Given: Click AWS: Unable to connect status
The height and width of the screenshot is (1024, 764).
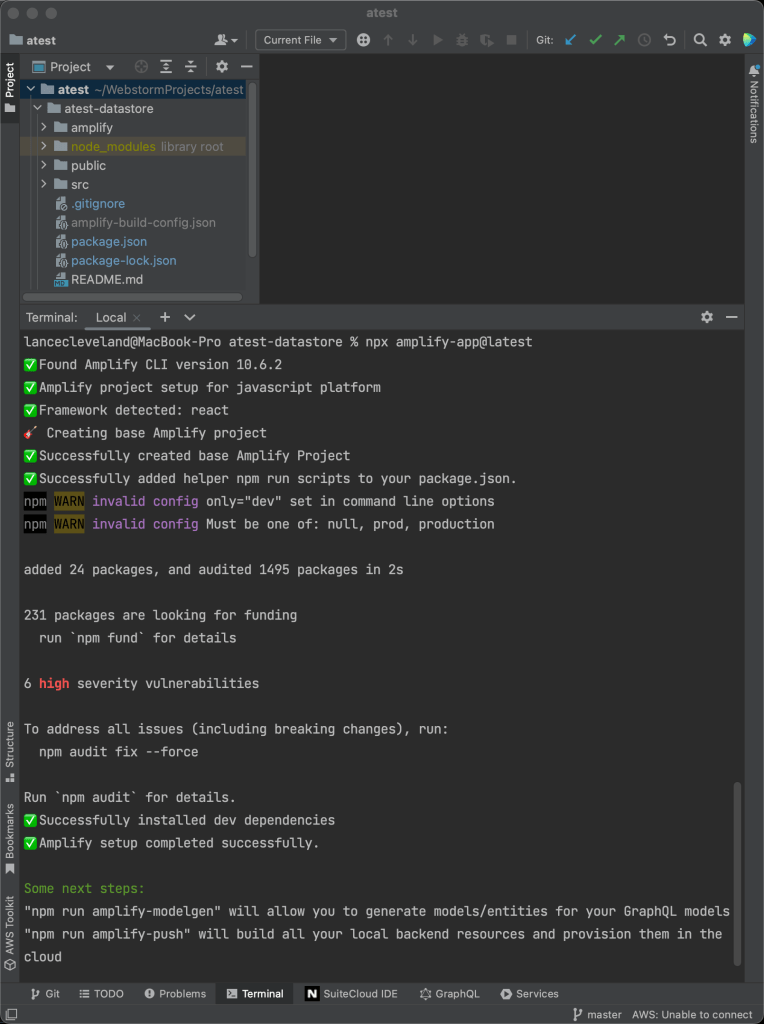Looking at the screenshot, I should pyautogui.click(x=692, y=1014).
